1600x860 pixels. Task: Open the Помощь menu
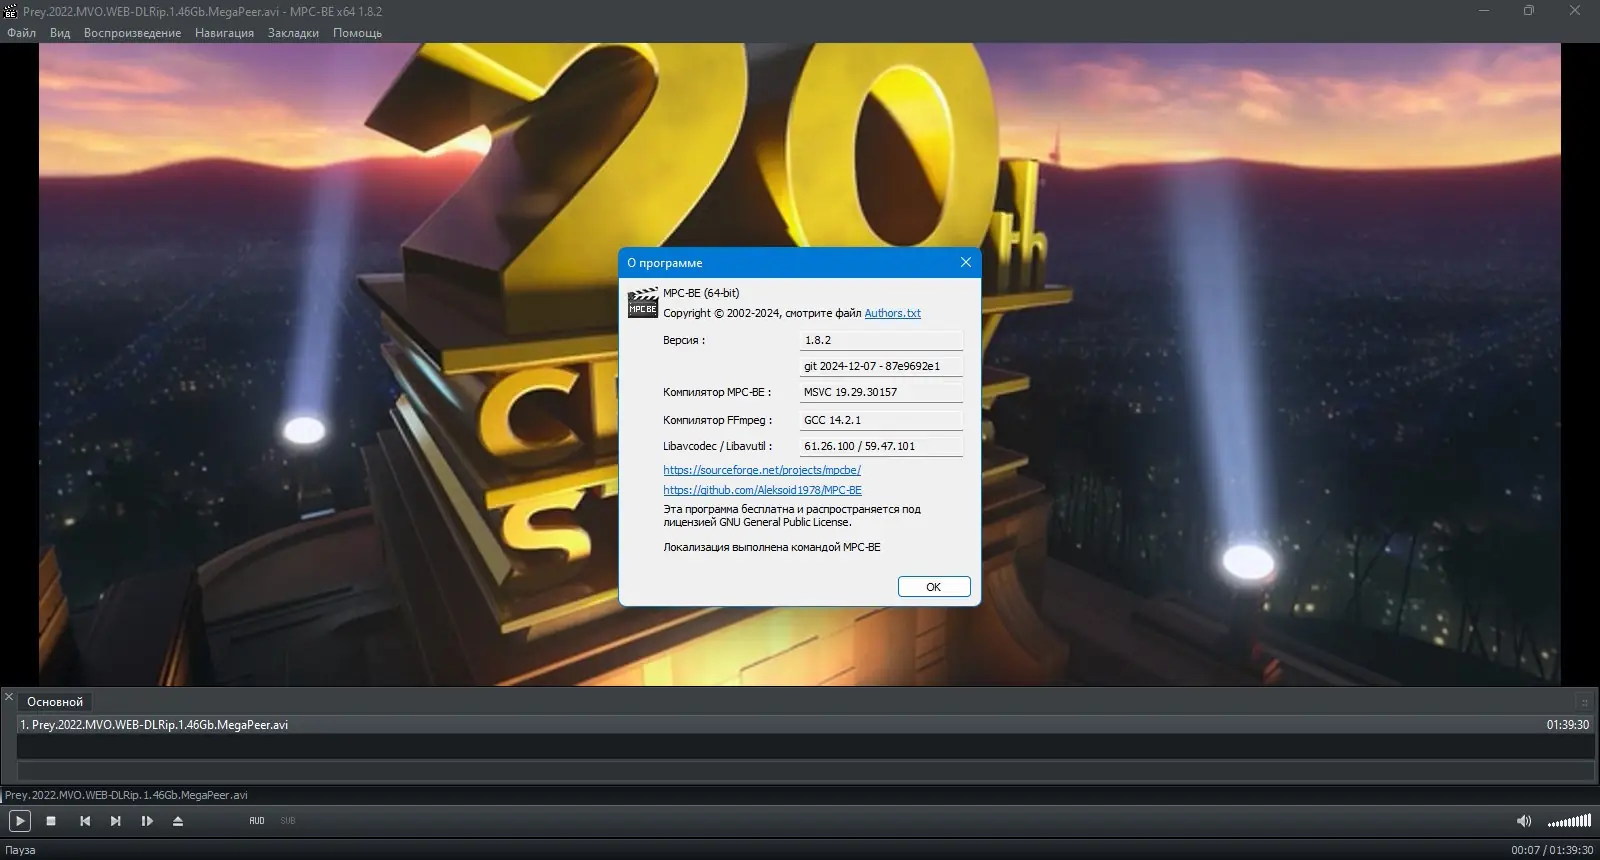tap(357, 33)
